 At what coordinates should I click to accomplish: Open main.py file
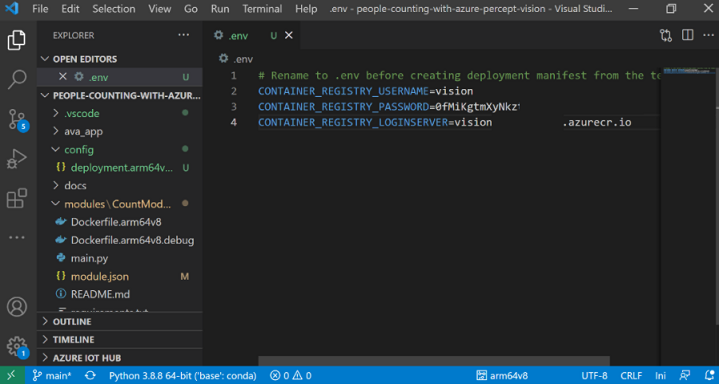pos(120,258)
